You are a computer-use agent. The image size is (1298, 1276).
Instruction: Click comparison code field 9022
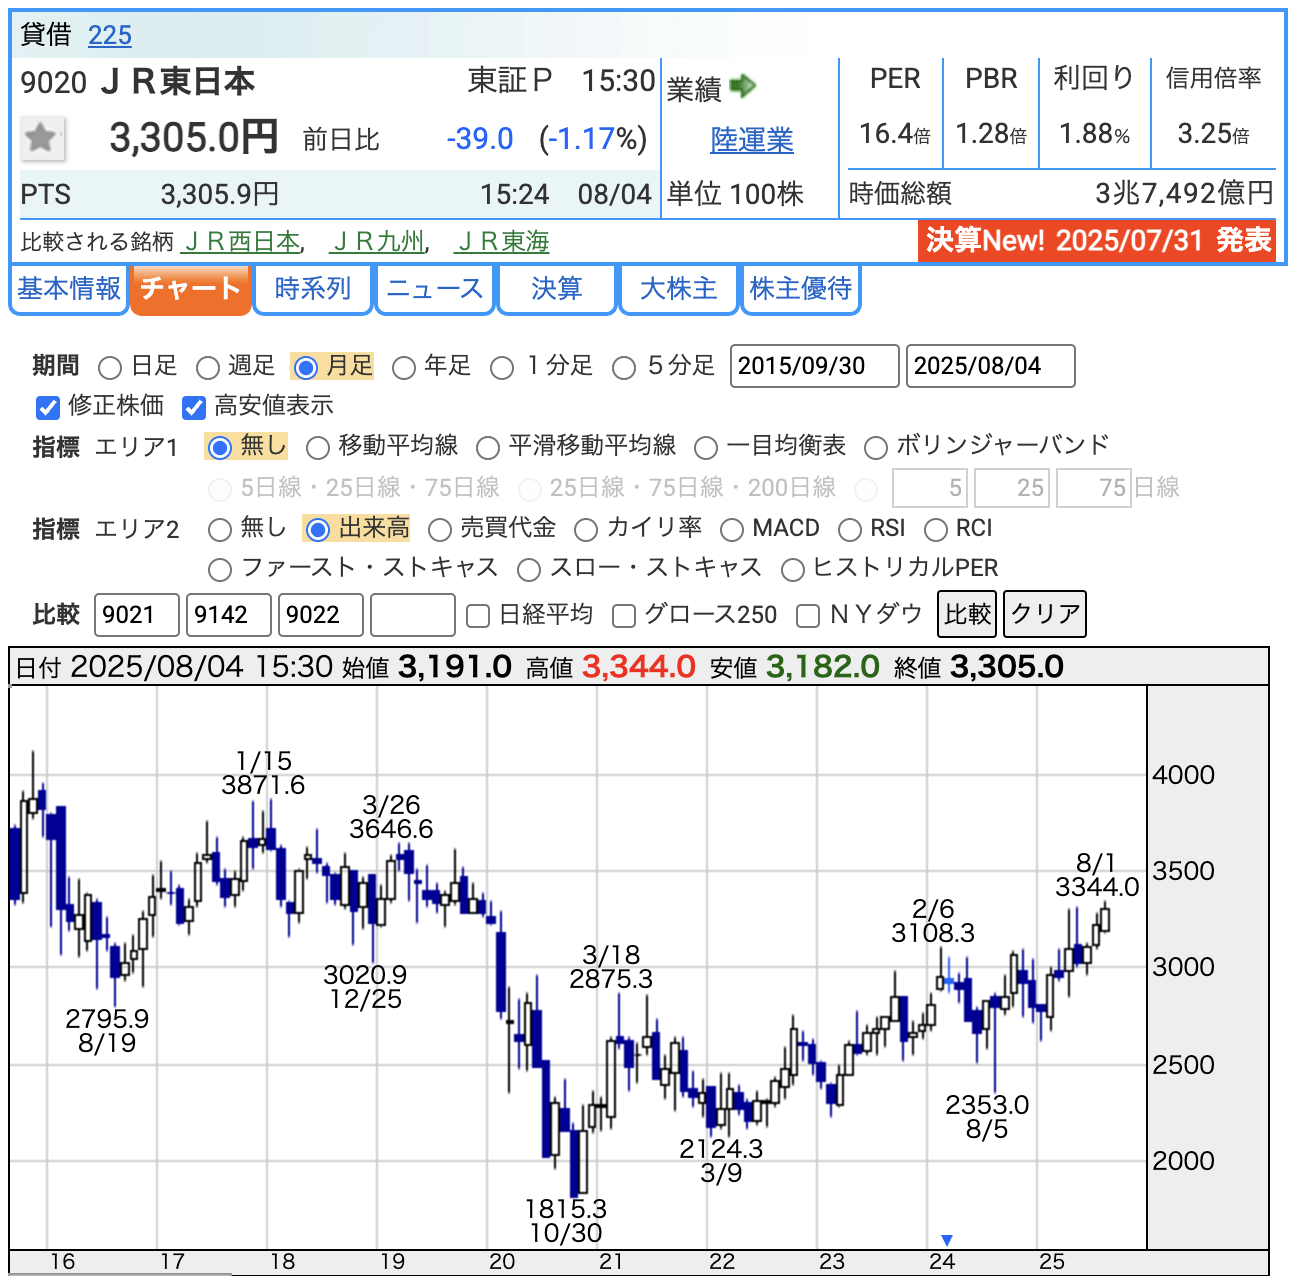point(321,614)
